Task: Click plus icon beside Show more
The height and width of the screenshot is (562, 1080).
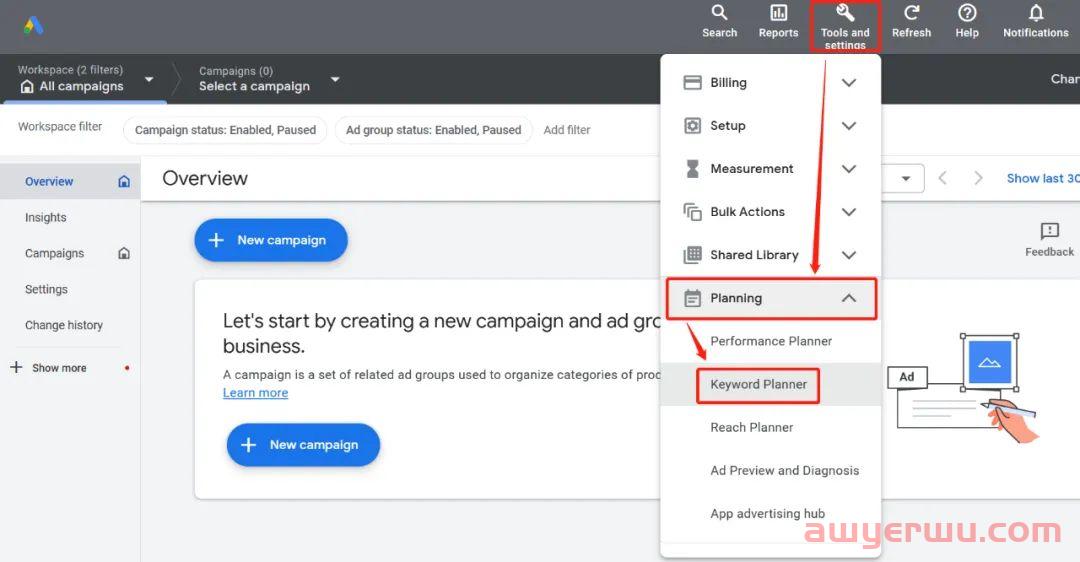Action: tap(17, 367)
